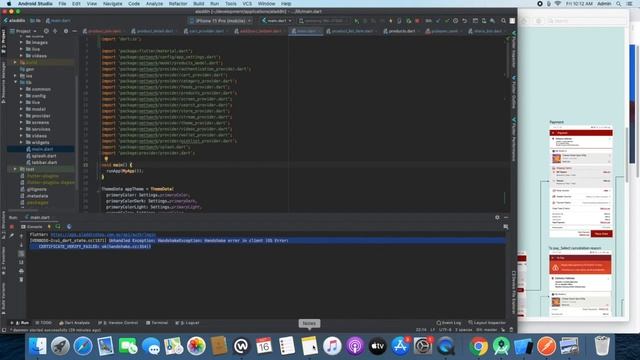Open the Event Log button

(x=448, y=323)
